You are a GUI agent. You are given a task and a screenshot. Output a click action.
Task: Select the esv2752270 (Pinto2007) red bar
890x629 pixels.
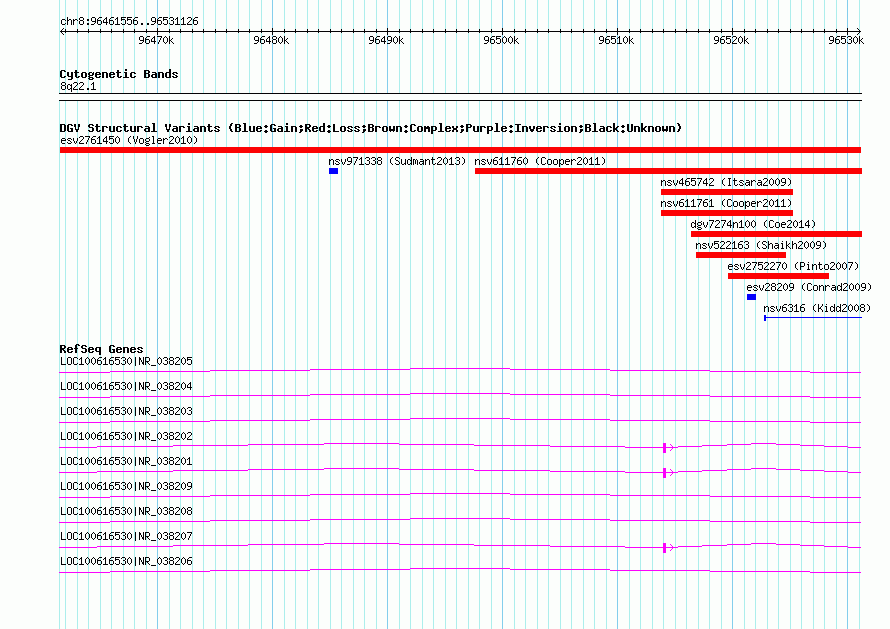tap(778, 276)
